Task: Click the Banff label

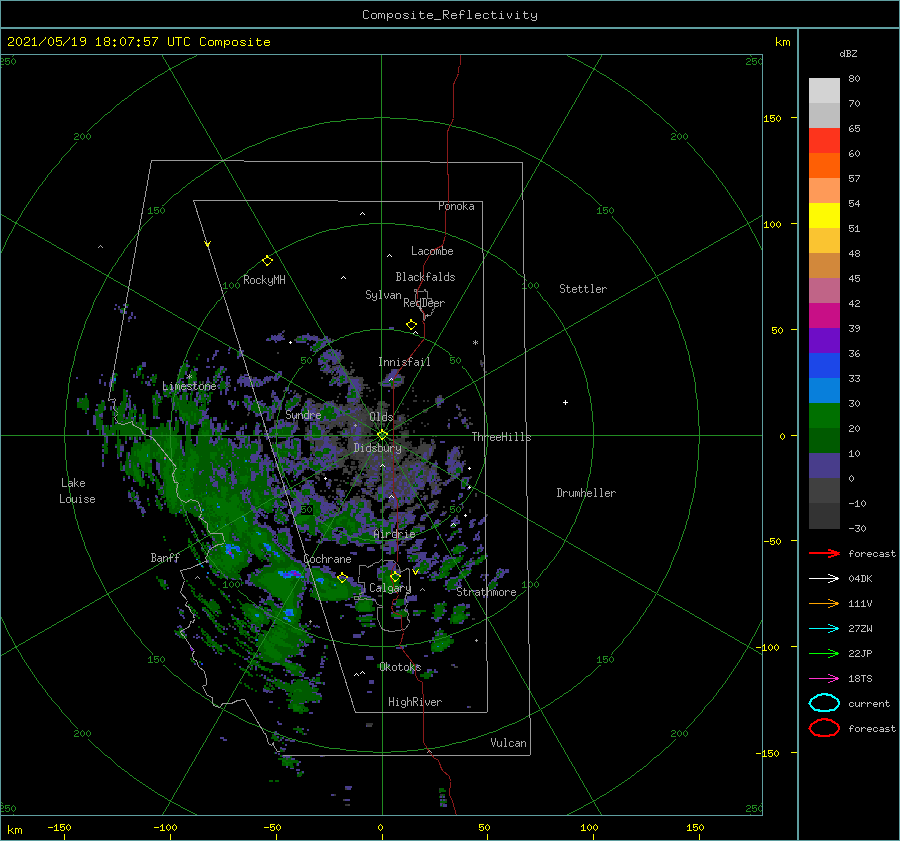Action: tap(165, 558)
